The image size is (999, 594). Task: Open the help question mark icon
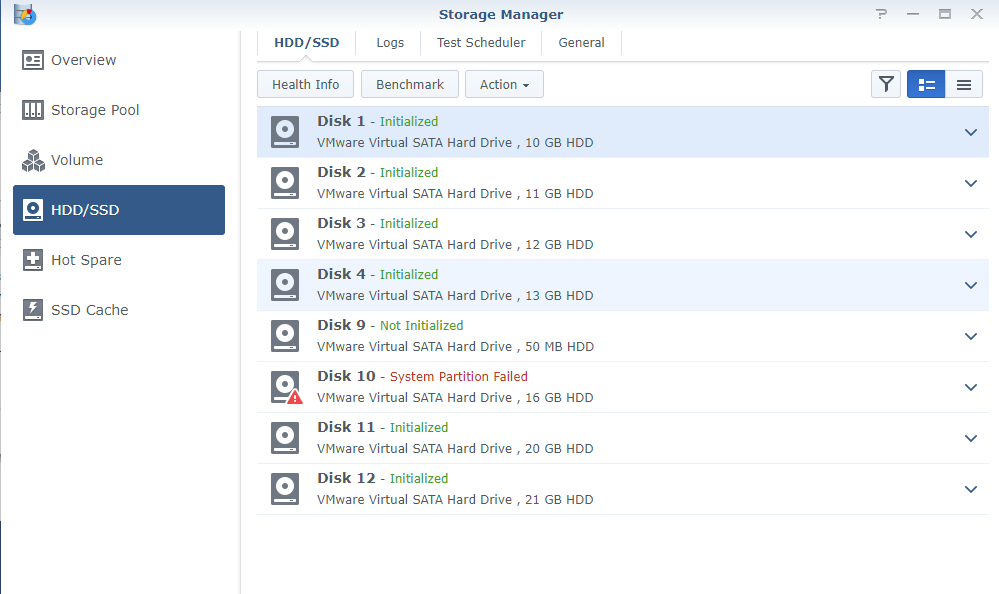pos(881,14)
